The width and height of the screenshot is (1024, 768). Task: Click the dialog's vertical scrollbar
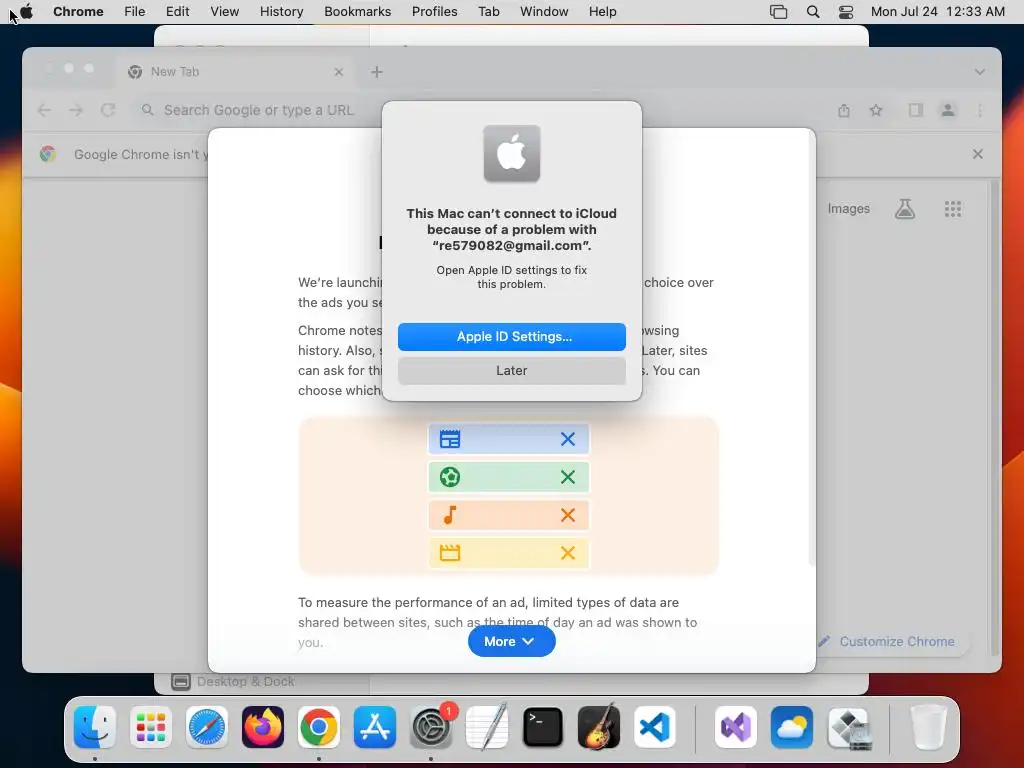click(811, 349)
